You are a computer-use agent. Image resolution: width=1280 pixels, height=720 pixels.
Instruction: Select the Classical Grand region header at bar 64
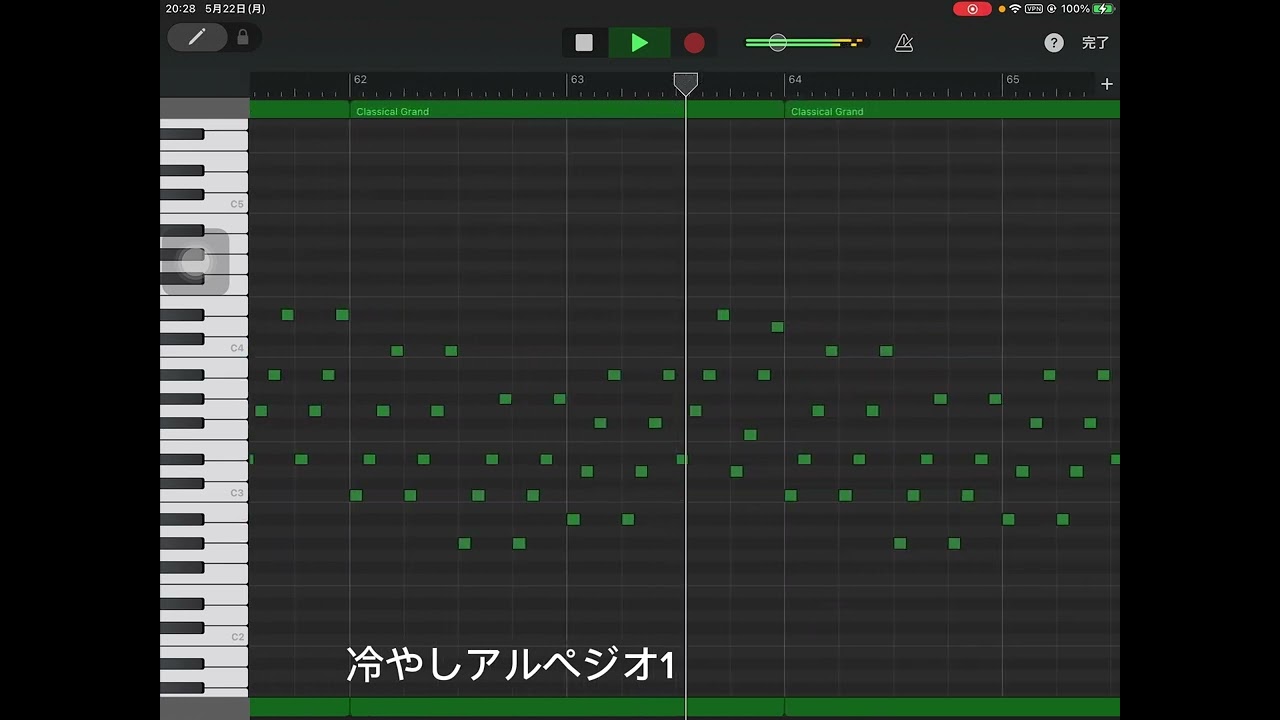952,111
